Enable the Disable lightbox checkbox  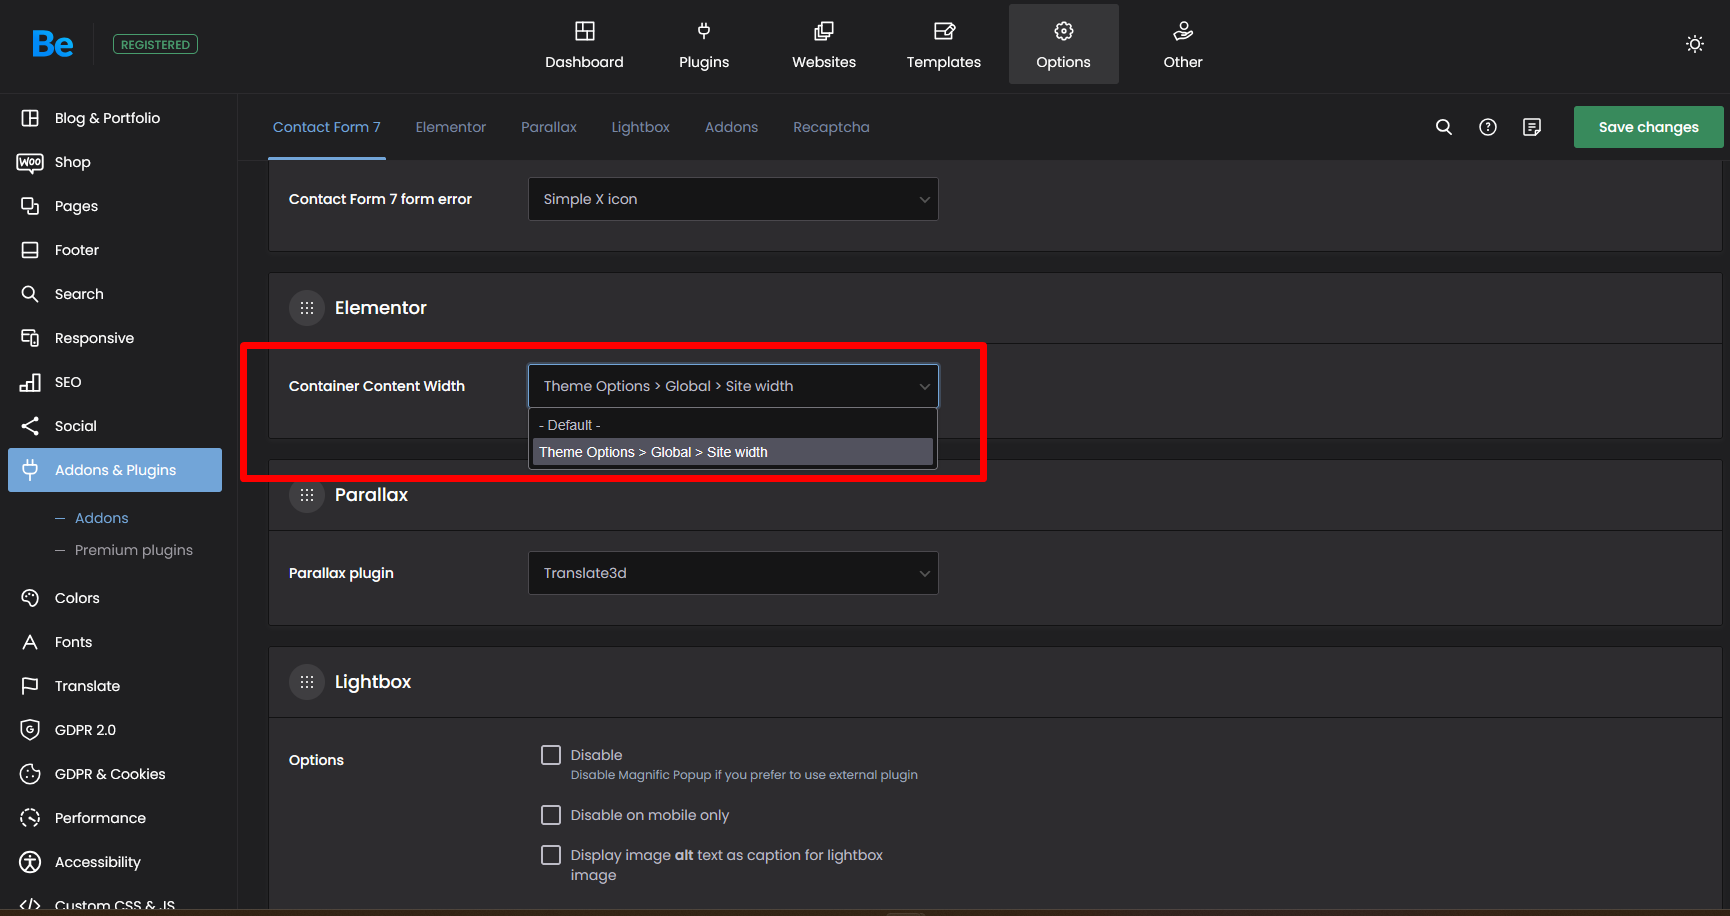coord(551,755)
